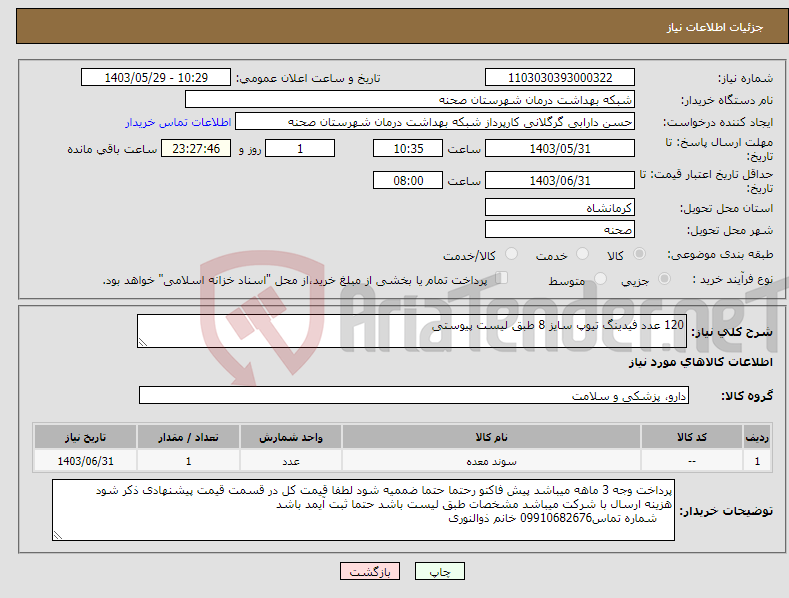Click the announcement date field 1403/05/29 - 10:29

coord(155,78)
